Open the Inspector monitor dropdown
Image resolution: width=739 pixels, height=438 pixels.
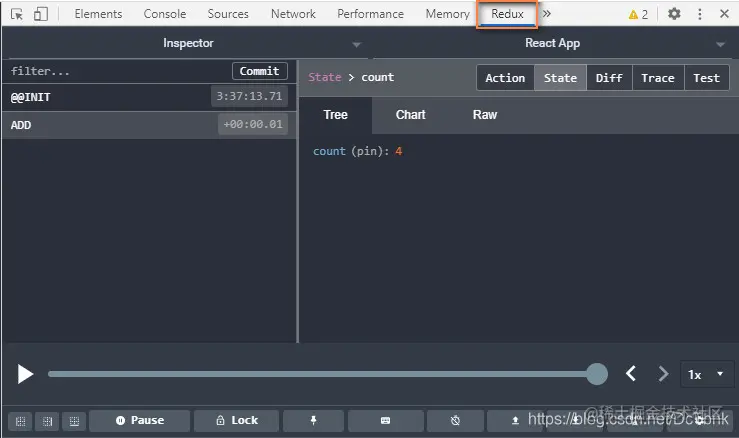188,43
